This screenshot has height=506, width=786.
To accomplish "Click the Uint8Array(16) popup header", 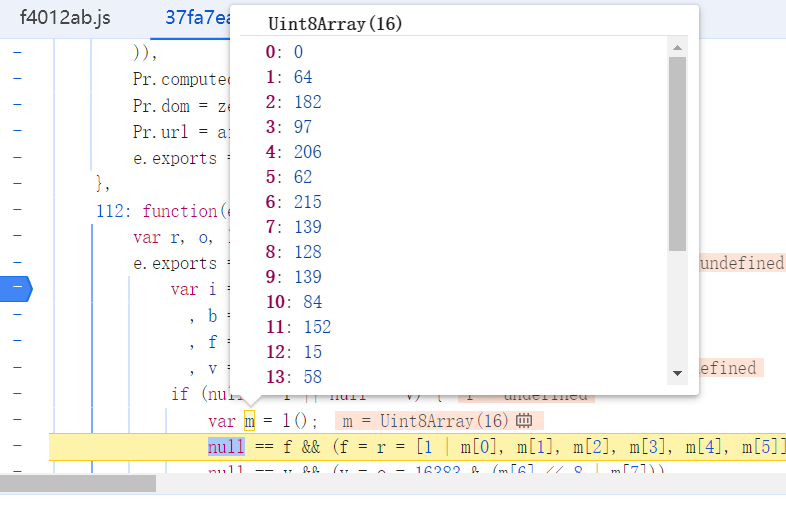I will (x=335, y=24).
